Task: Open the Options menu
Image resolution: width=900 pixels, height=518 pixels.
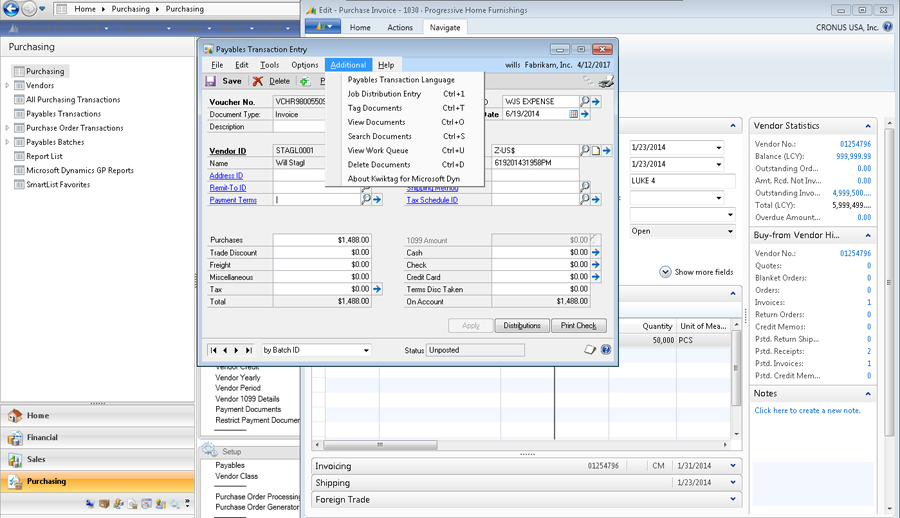Action: 304,65
